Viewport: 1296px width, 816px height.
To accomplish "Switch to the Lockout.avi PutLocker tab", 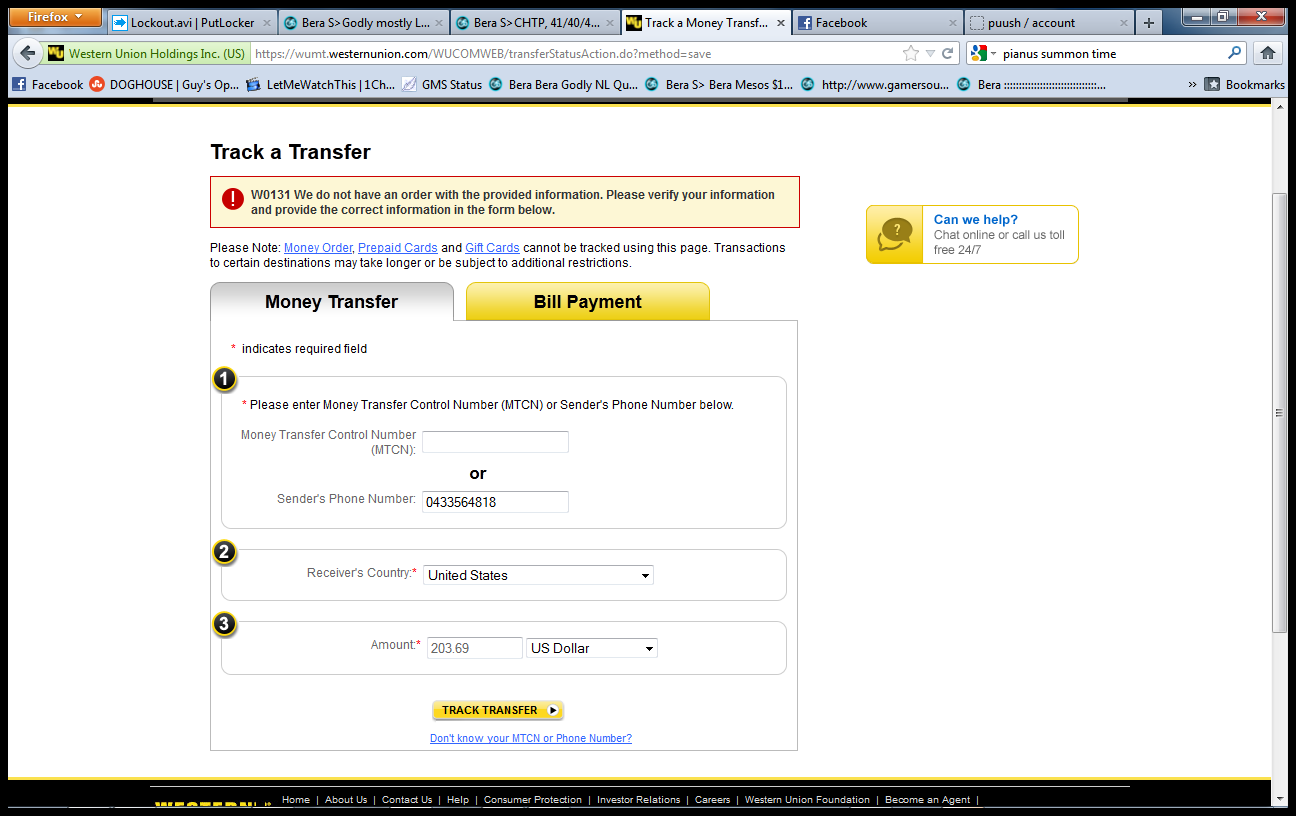I will [x=190, y=23].
